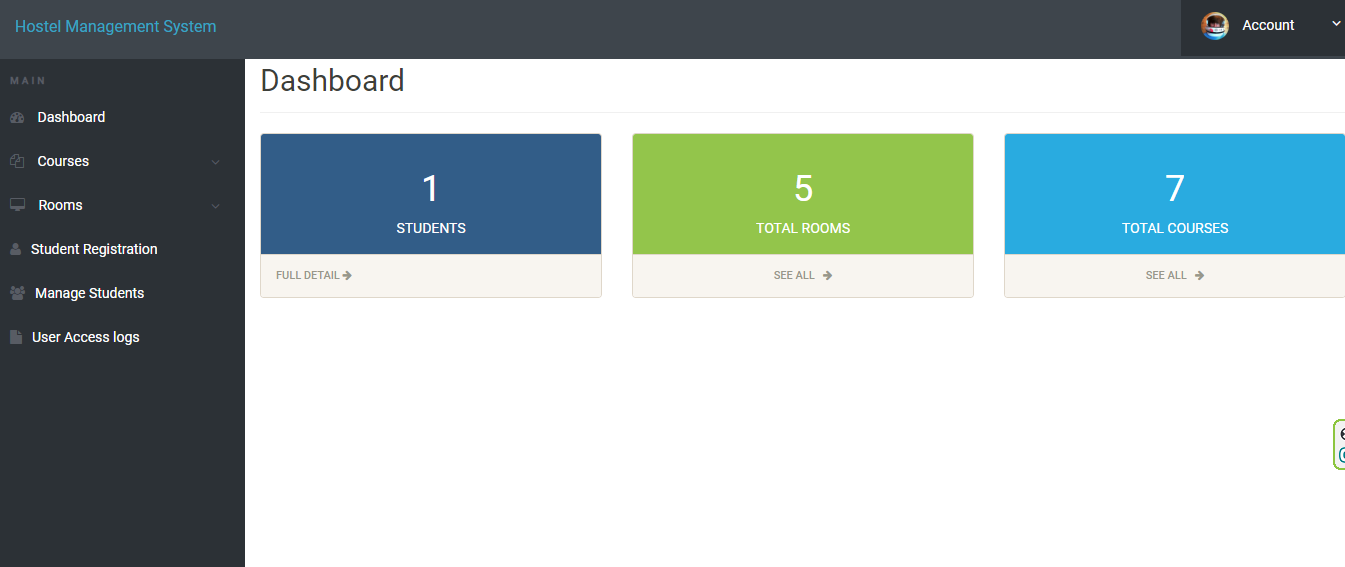Click the Rooms monitor icon in sidebar
The width and height of the screenshot is (1345, 567).
[x=17, y=205]
